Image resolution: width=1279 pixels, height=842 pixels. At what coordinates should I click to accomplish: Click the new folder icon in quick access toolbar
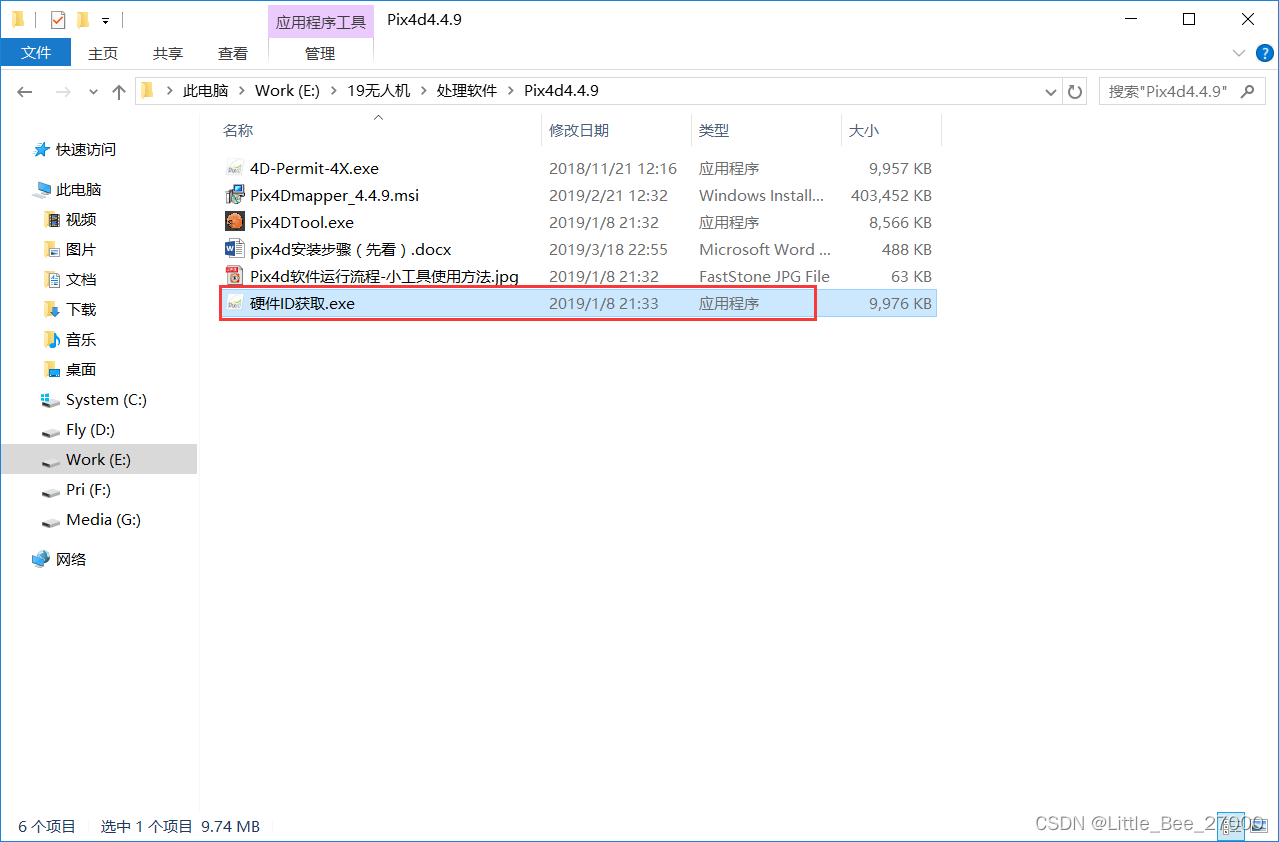tap(83, 20)
